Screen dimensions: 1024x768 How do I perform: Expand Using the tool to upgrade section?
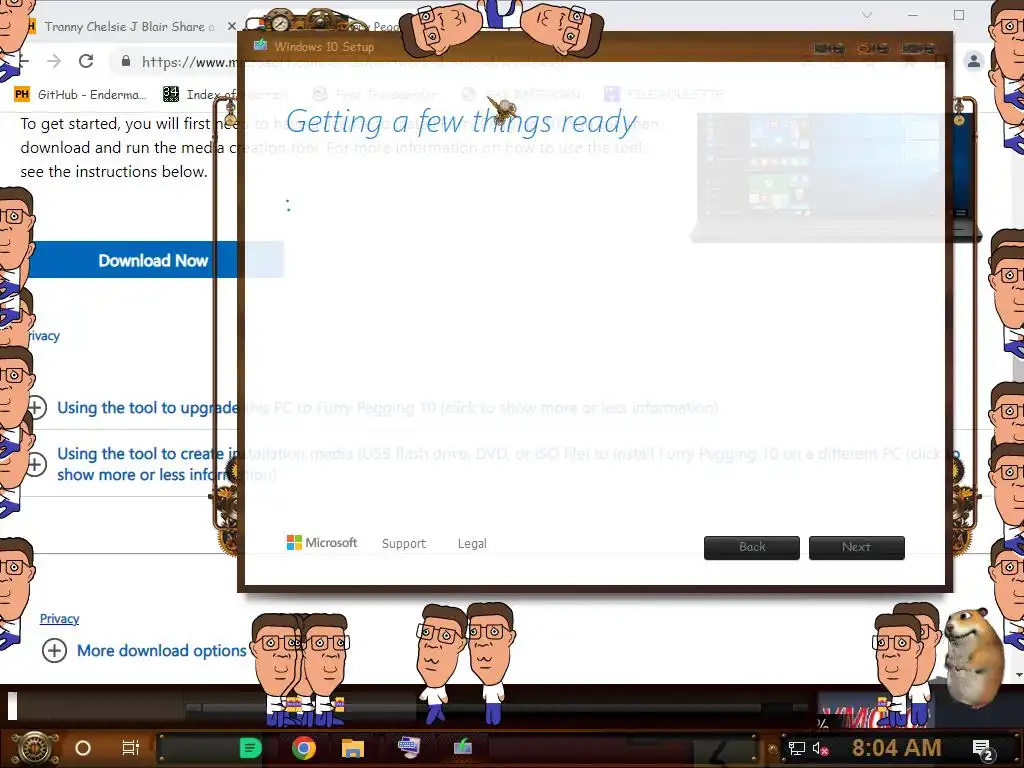tap(36, 408)
